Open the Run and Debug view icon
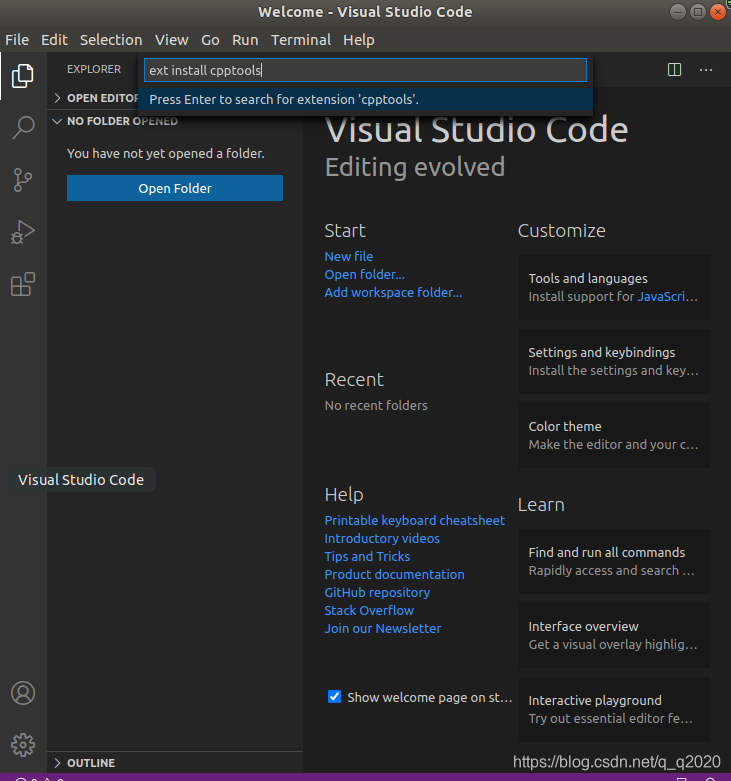The height and width of the screenshot is (781, 731). click(23, 232)
